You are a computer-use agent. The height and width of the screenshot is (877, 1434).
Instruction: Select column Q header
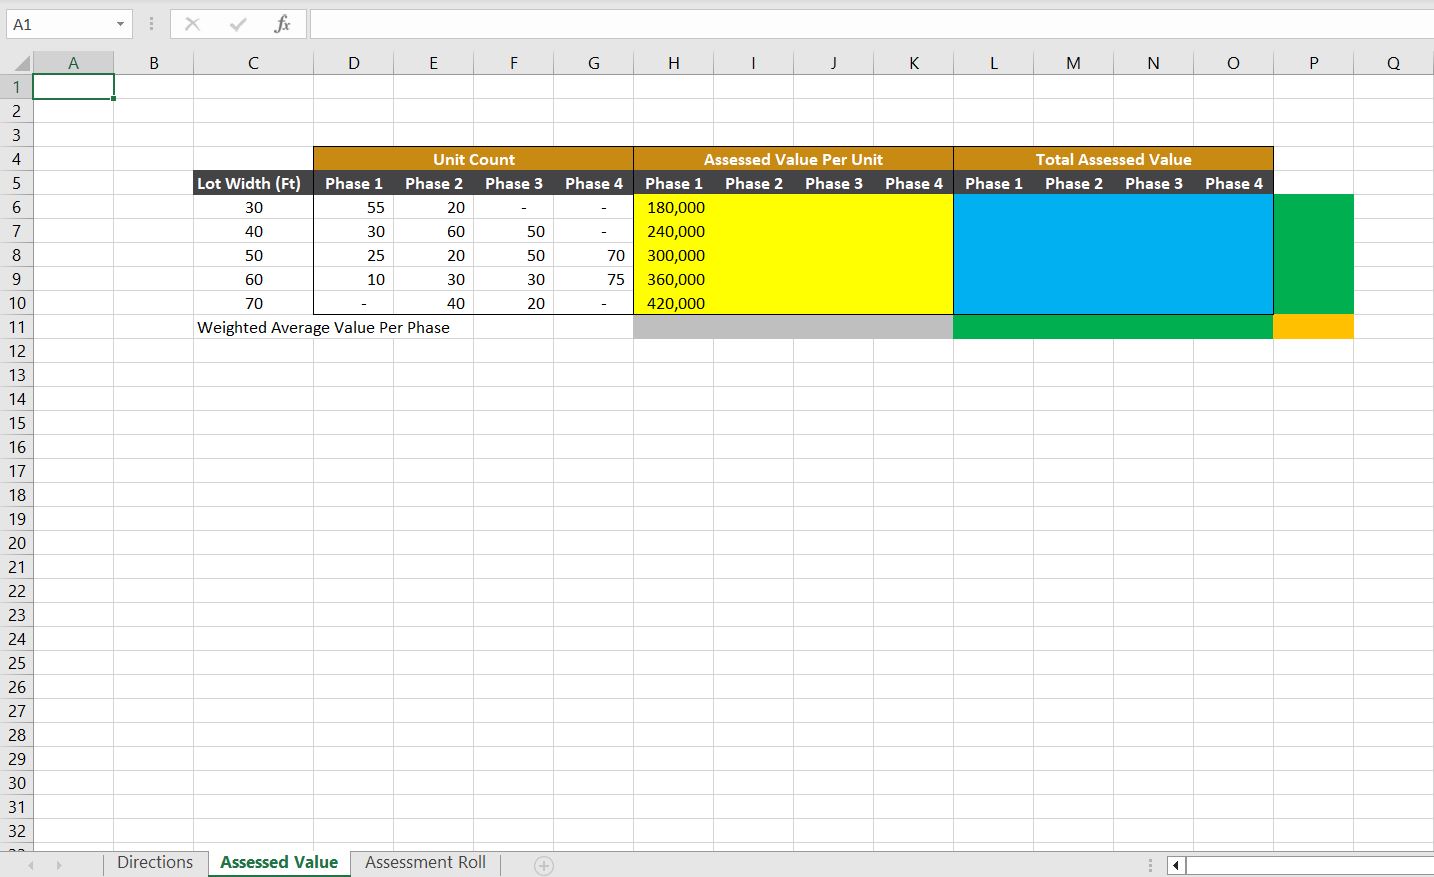pos(1393,63)
